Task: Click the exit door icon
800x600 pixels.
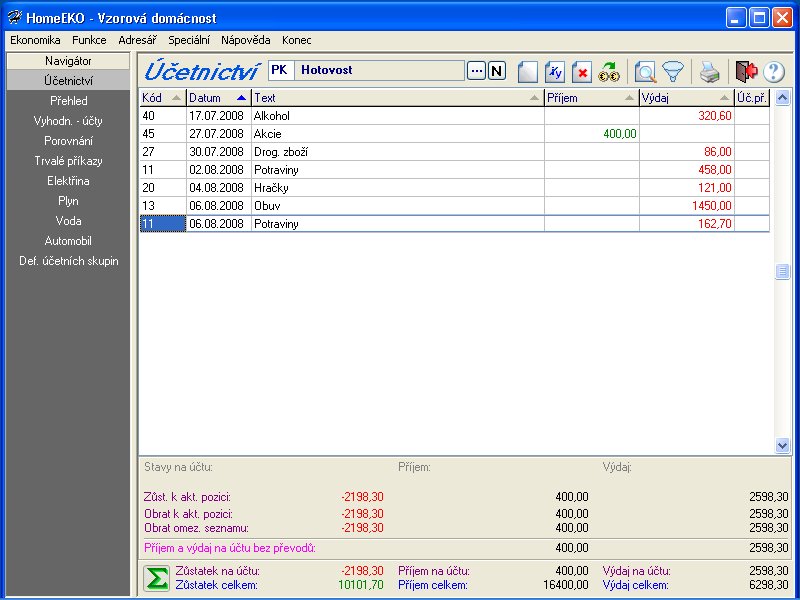Action: click(746, 72)
